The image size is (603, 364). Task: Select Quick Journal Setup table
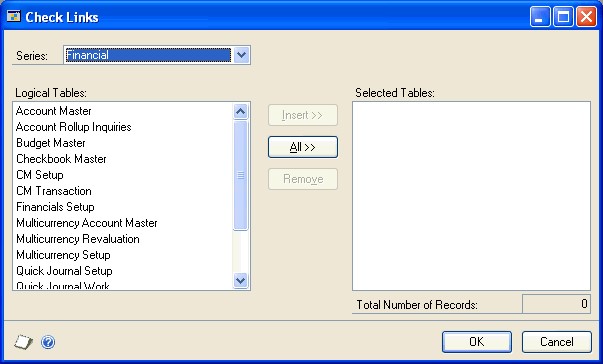64,271
